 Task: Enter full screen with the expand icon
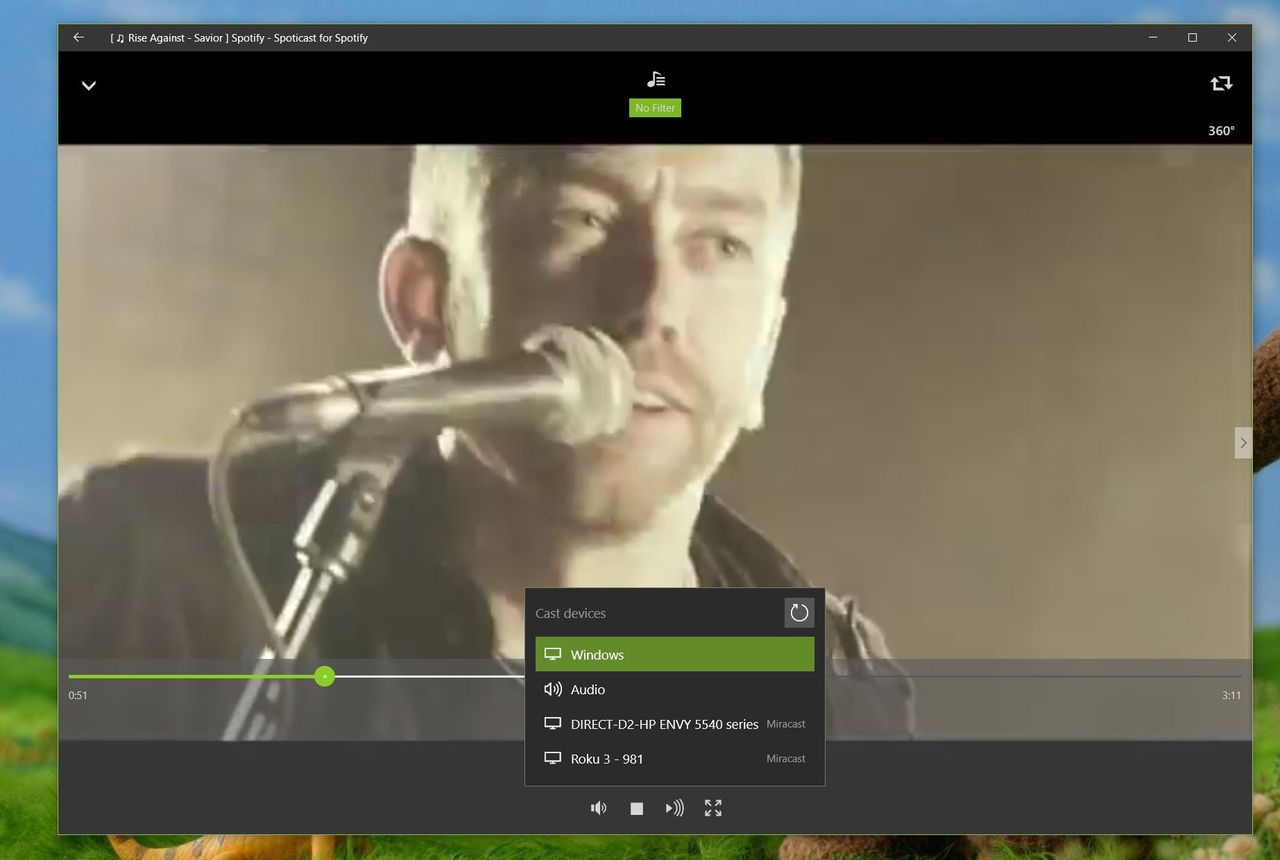713,808
